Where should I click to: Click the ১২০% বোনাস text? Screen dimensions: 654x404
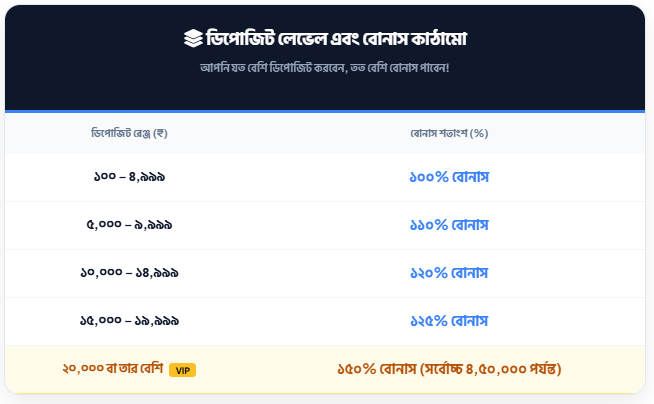click(x=449, y=273)
